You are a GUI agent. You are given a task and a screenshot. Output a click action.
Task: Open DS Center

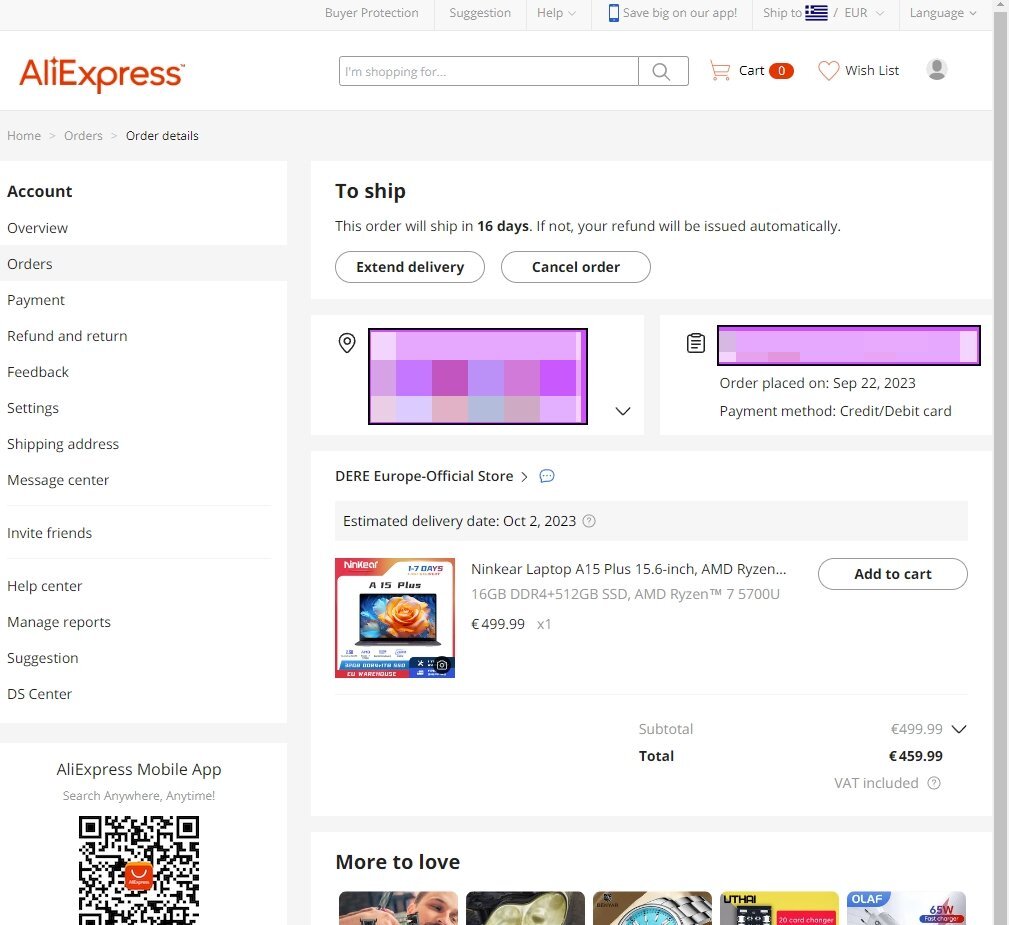[x=39, y=694]
